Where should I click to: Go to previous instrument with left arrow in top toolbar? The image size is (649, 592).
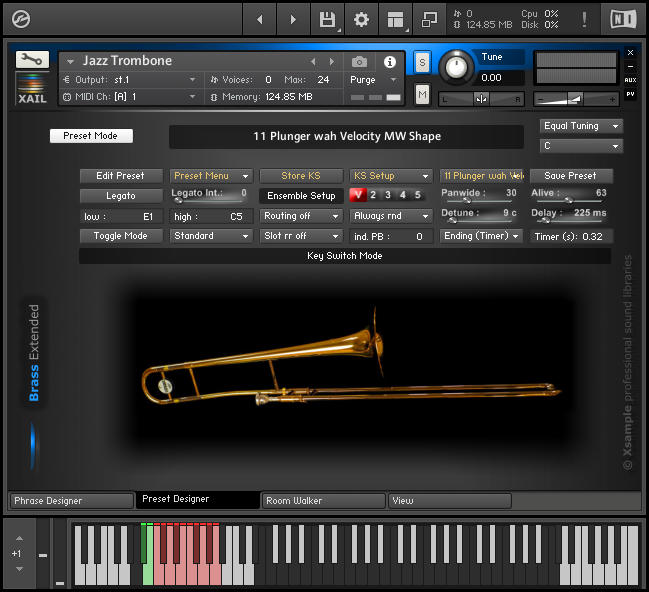click(260, 19)
